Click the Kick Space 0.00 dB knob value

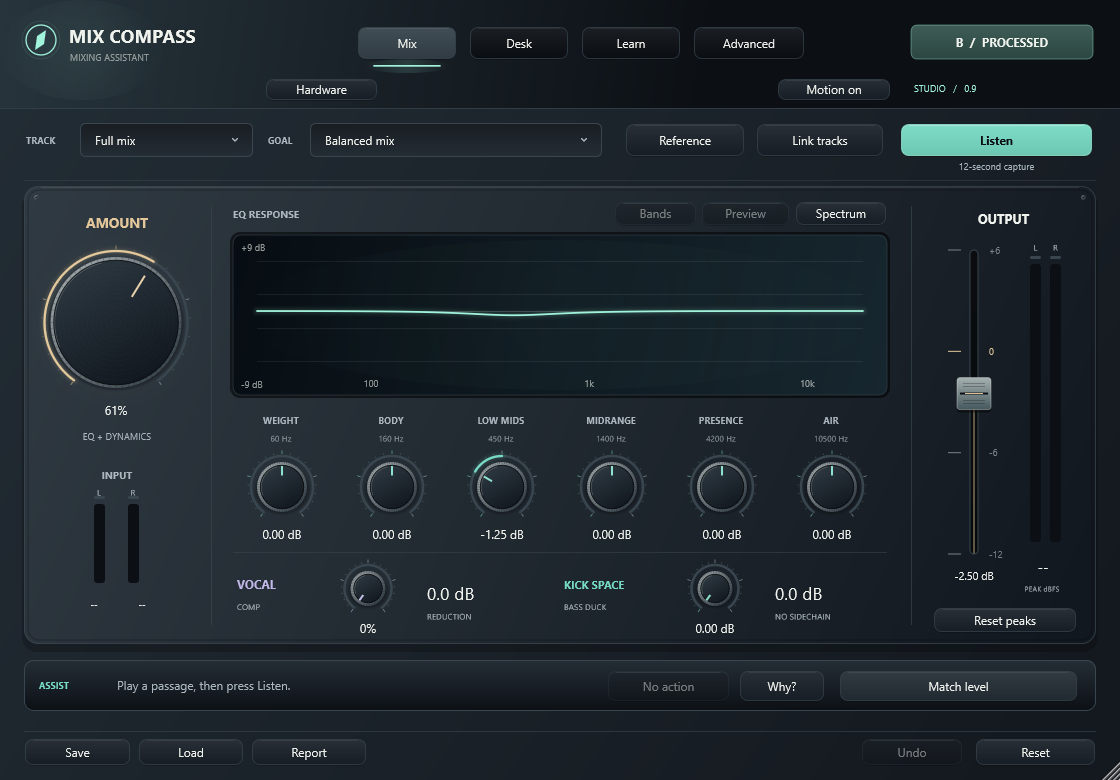(x=715, y=629)
